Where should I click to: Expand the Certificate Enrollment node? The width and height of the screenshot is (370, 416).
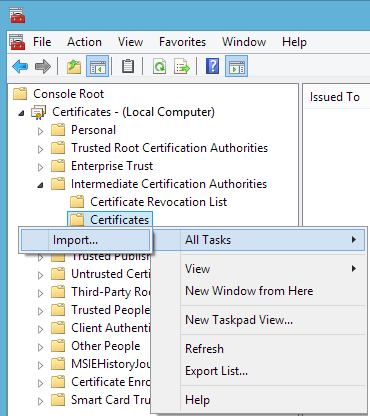pyautogui.click(x=41, y=383)
